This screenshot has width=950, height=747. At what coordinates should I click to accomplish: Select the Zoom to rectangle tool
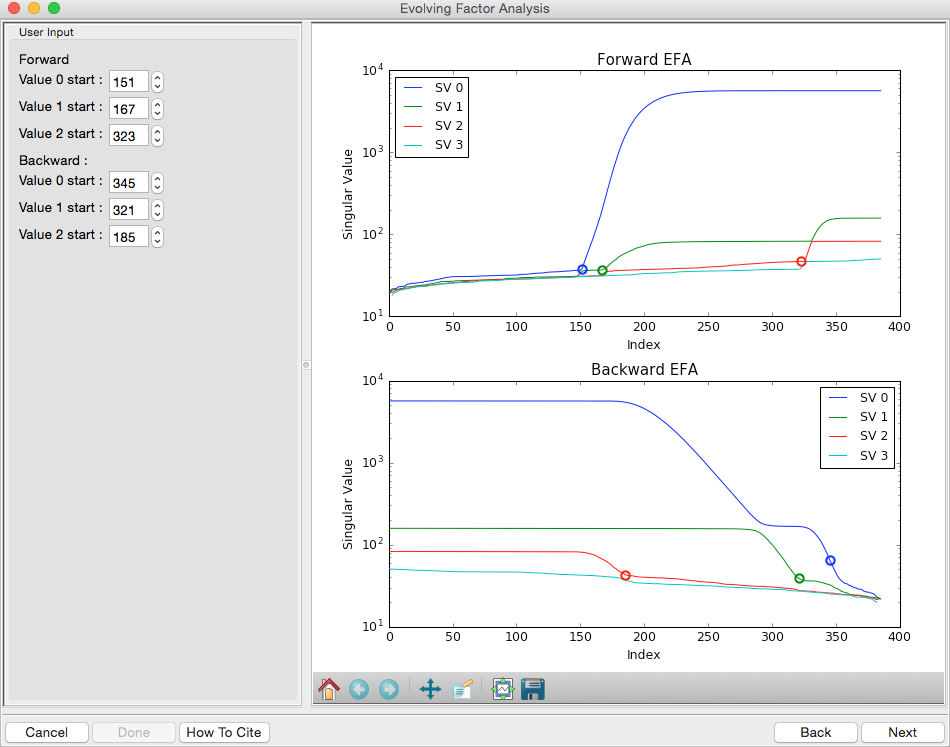pyautogui.click(x=462, y=689)
